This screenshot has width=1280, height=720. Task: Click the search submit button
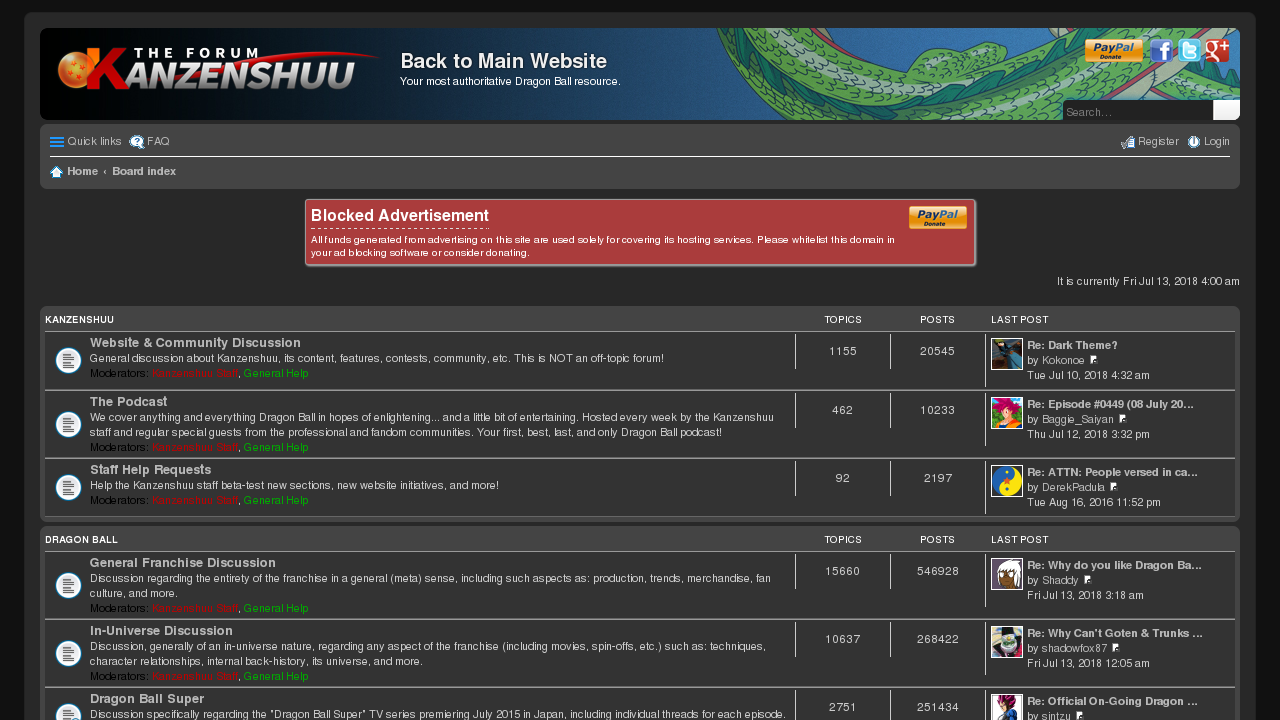pyautogui.click(x=1226, y=111)
